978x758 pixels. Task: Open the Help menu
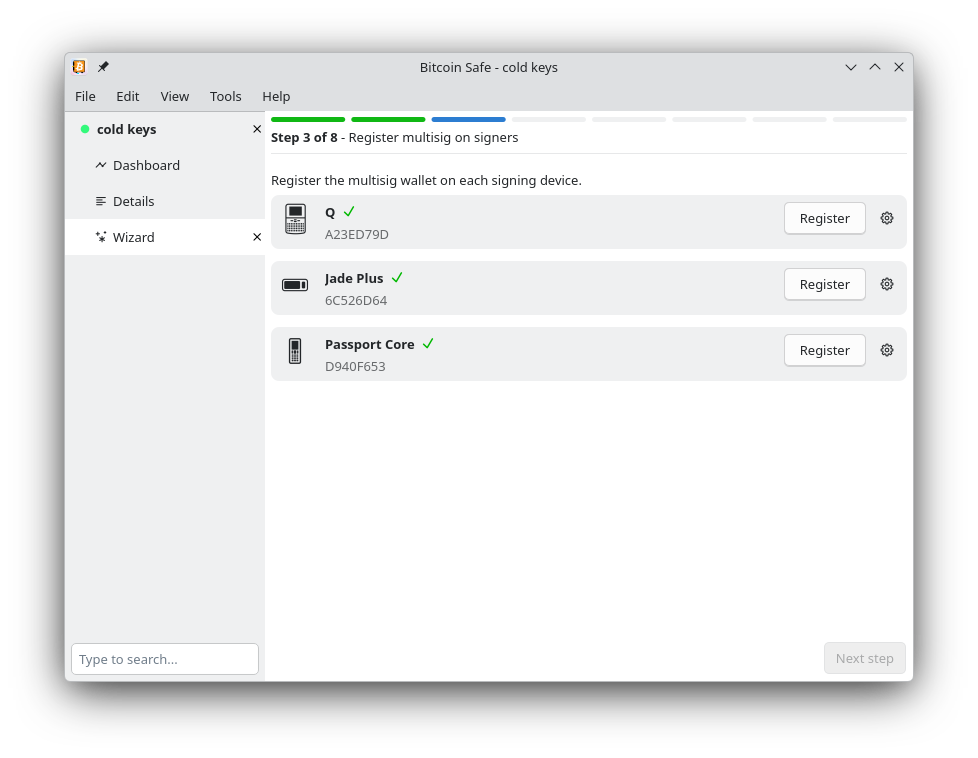click(x=276, y=96)
